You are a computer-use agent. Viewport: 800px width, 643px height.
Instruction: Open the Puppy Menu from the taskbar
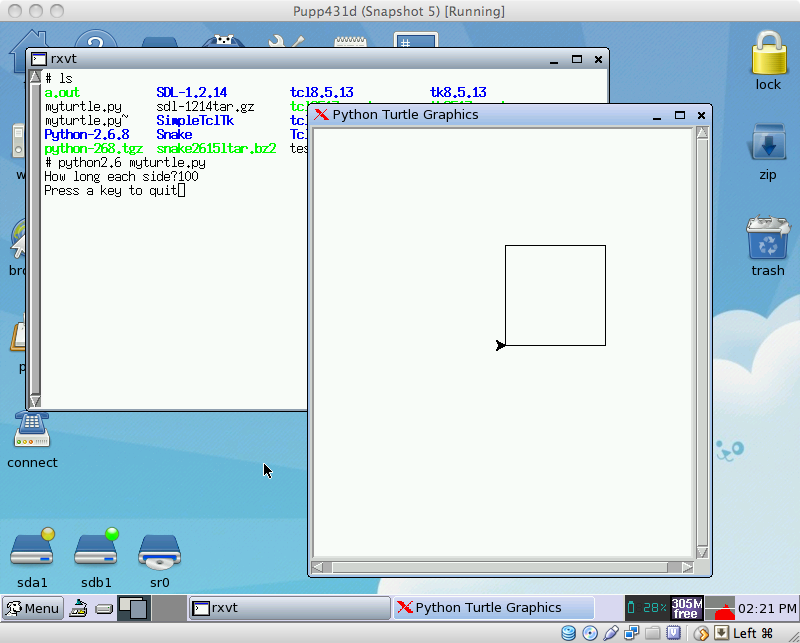click(x=32, y=609)
